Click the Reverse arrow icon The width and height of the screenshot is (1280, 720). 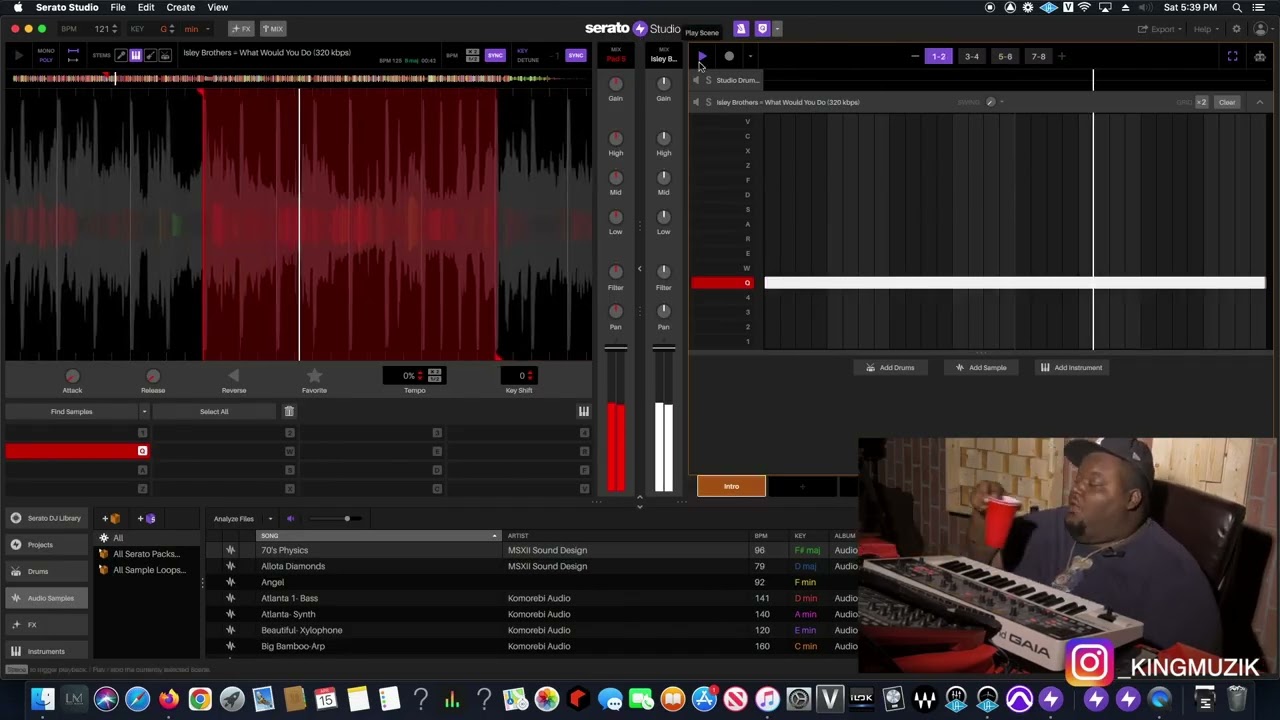pyautogui.click(x=233, y=375)
